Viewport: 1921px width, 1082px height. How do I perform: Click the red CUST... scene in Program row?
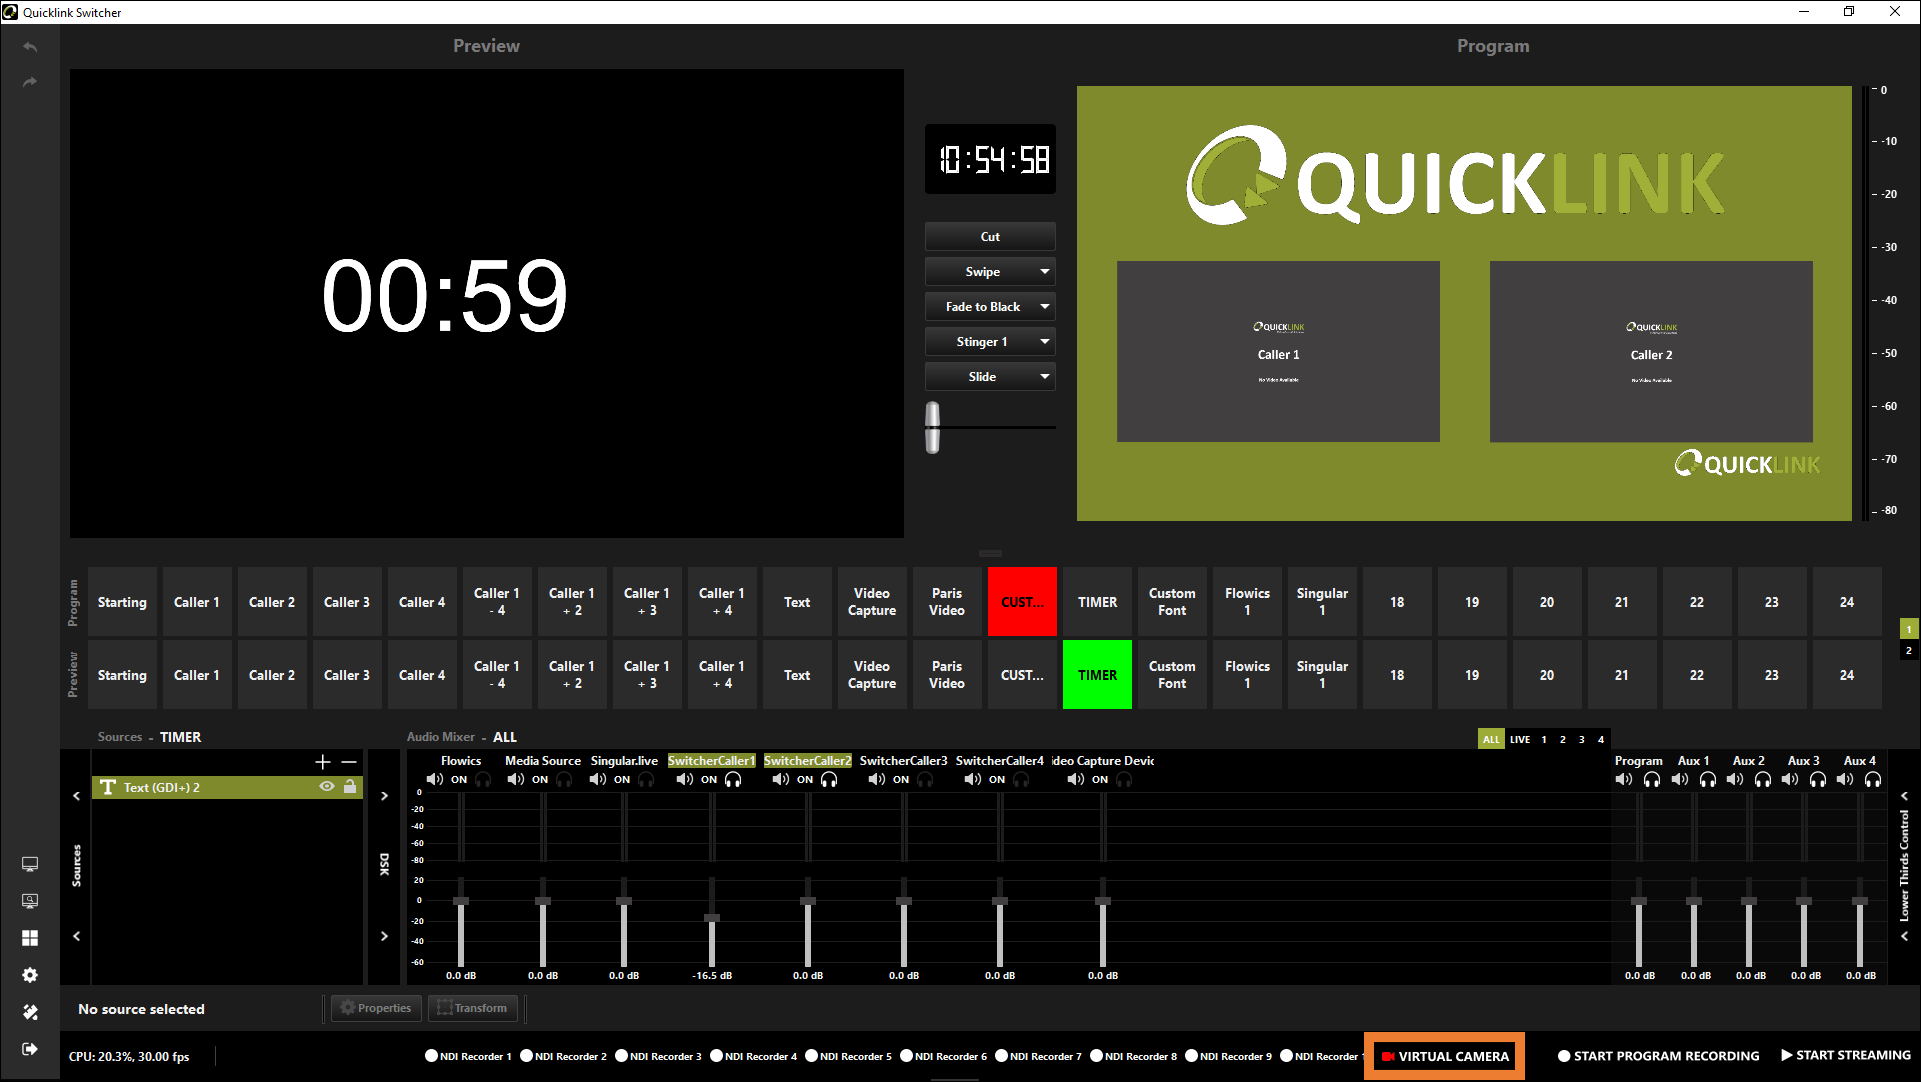pyautogui.click(x=1022, y=602)
